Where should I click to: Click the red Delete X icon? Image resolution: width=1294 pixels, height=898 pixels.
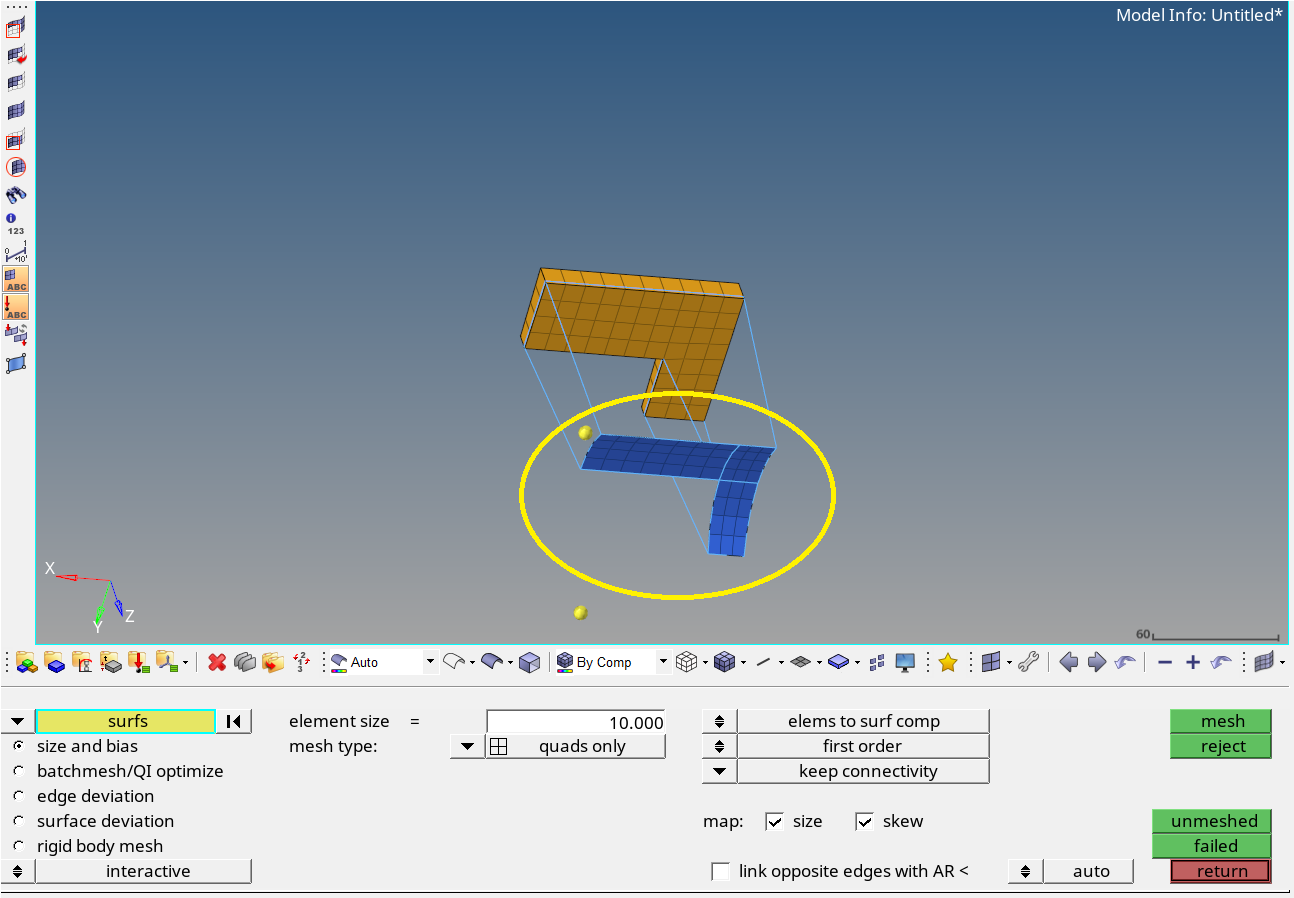217,662
